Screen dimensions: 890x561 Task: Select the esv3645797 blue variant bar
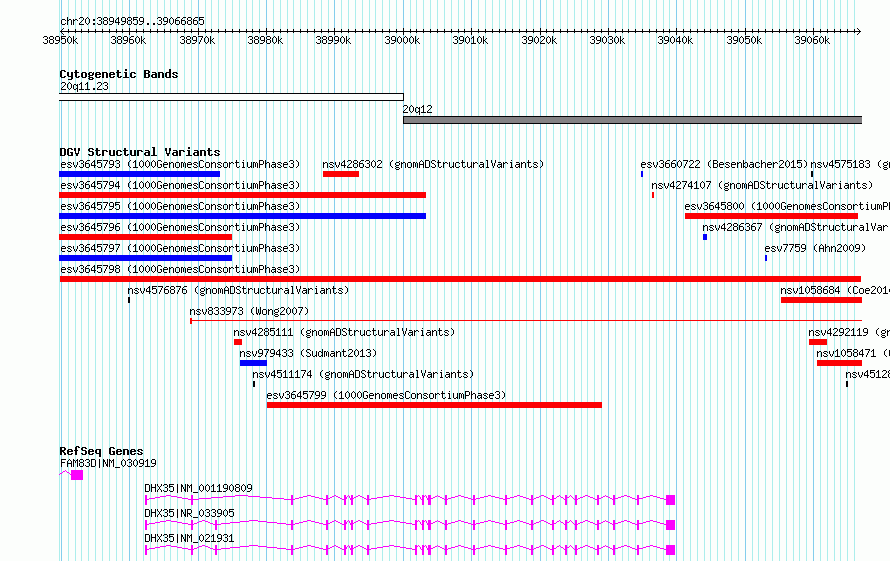pos(146,258)
